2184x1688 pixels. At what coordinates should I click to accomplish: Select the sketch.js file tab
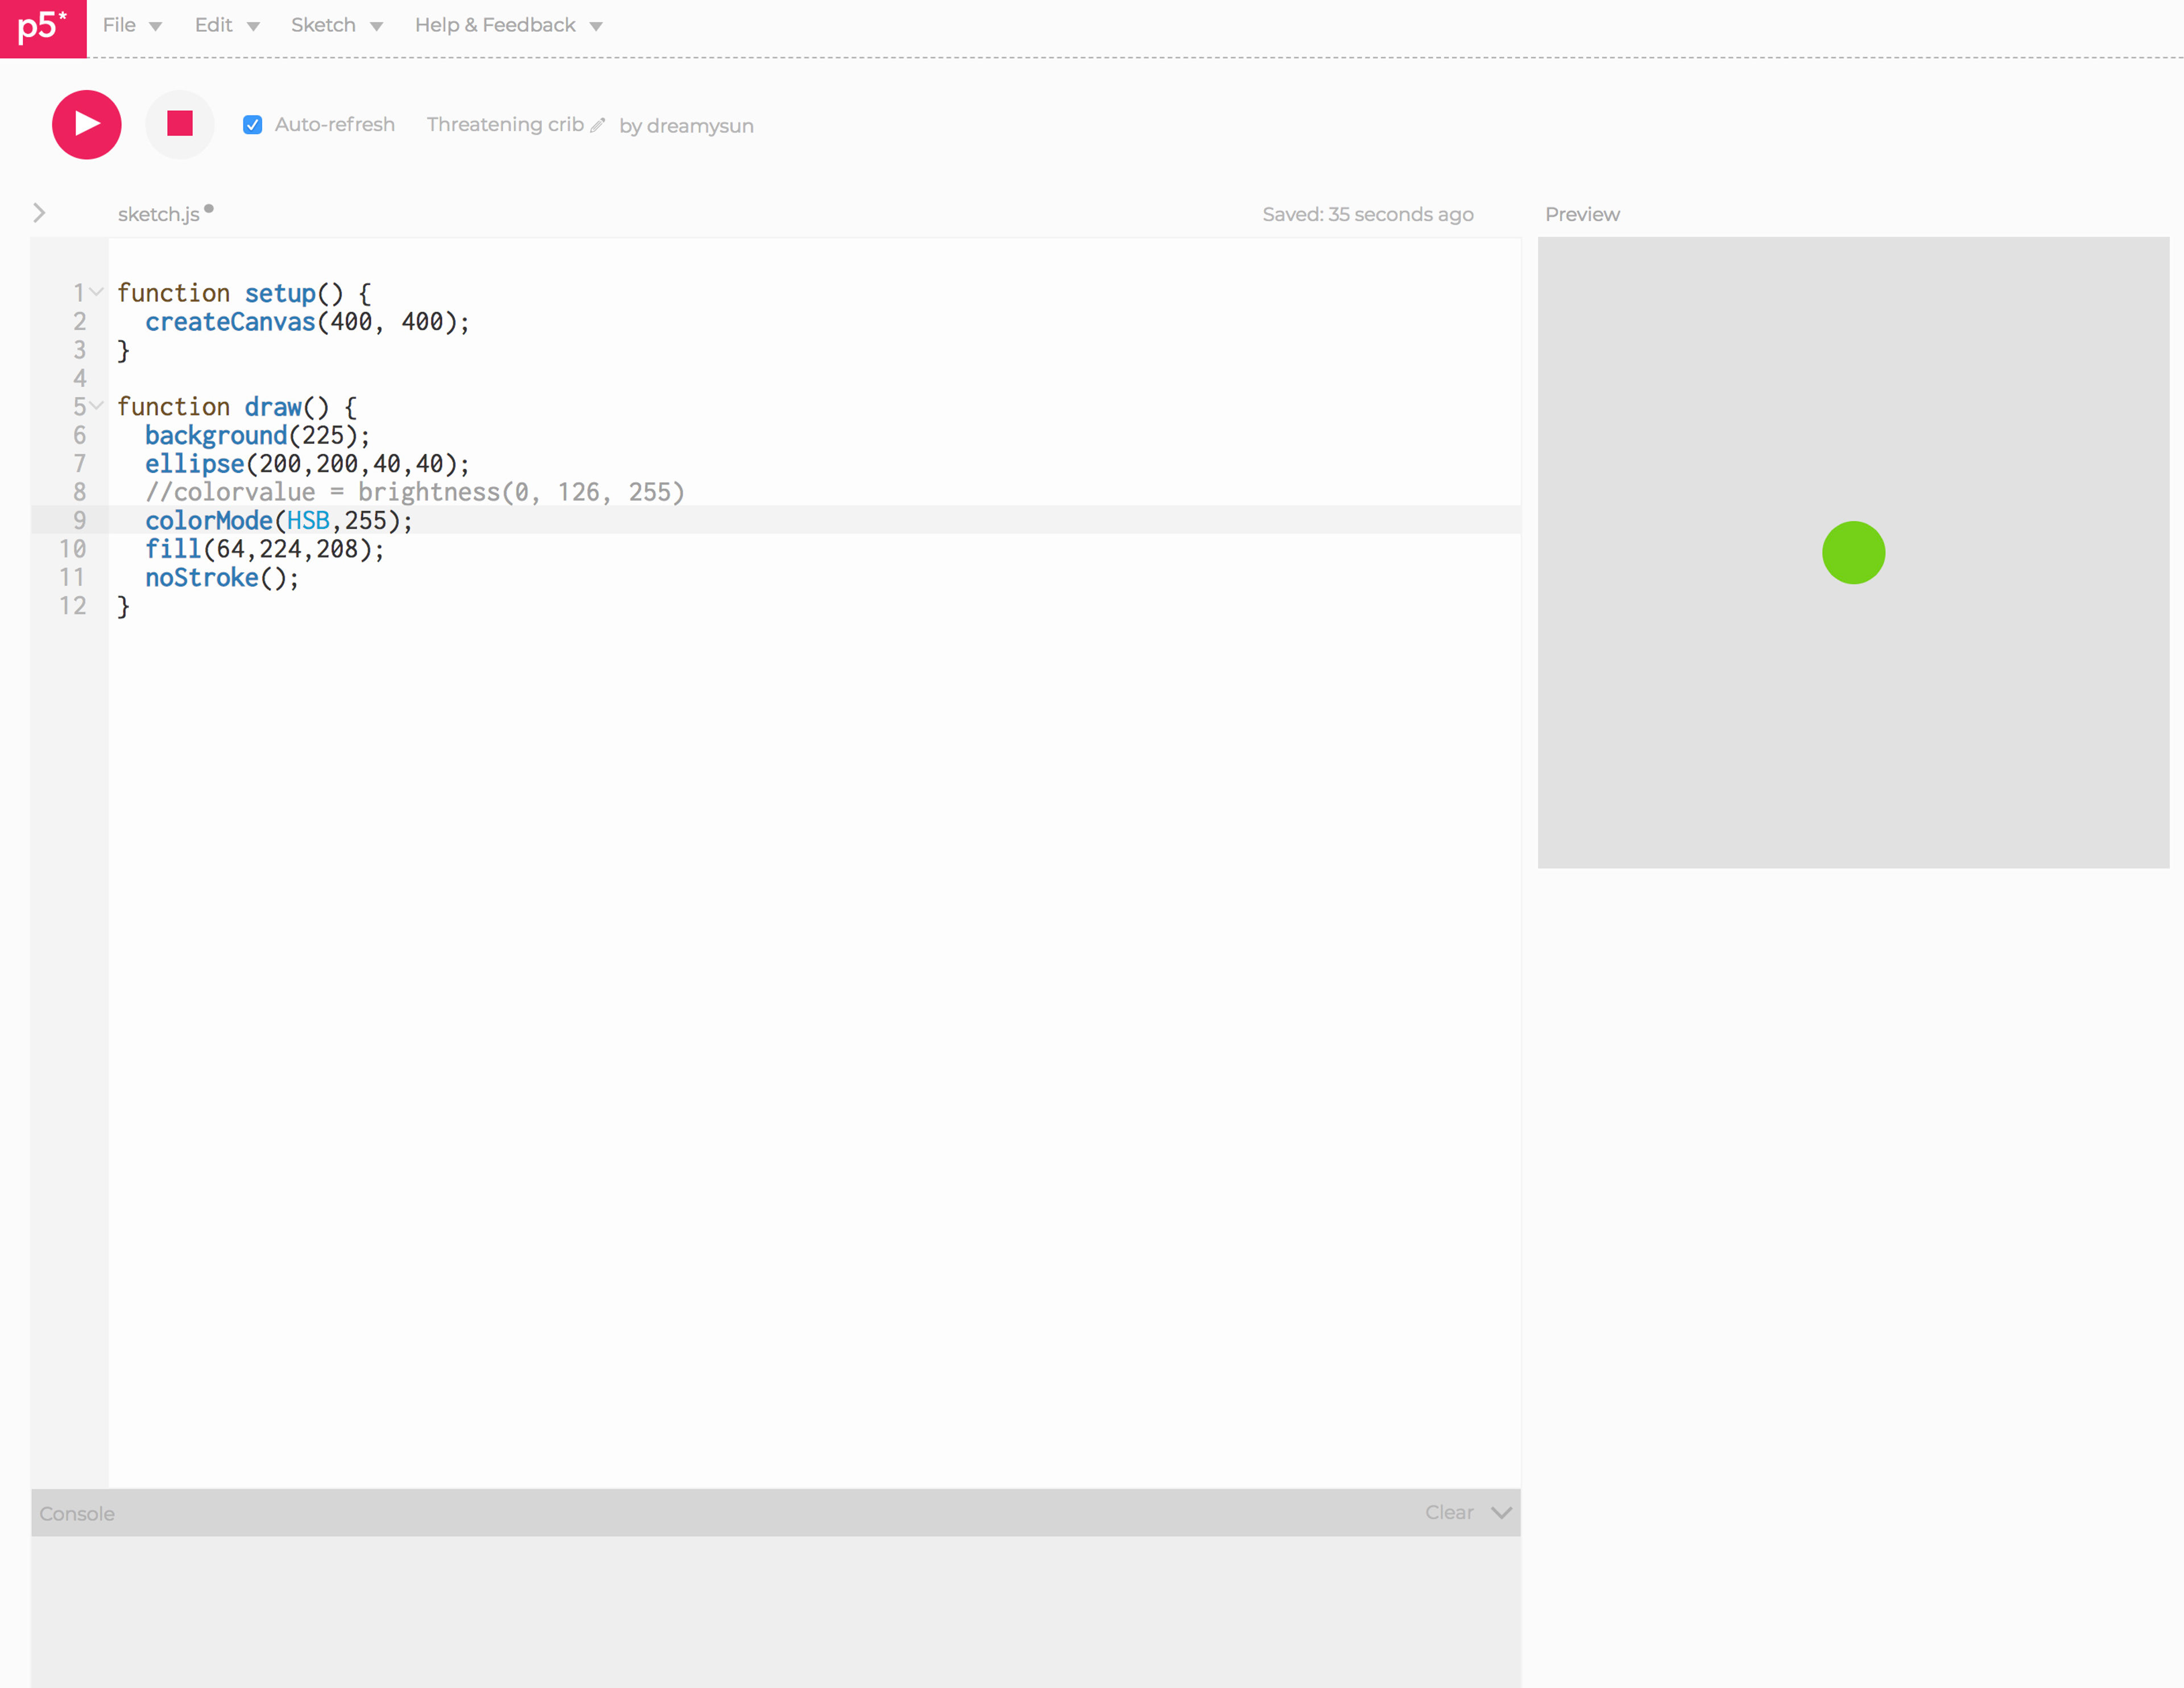coord(159,214)
